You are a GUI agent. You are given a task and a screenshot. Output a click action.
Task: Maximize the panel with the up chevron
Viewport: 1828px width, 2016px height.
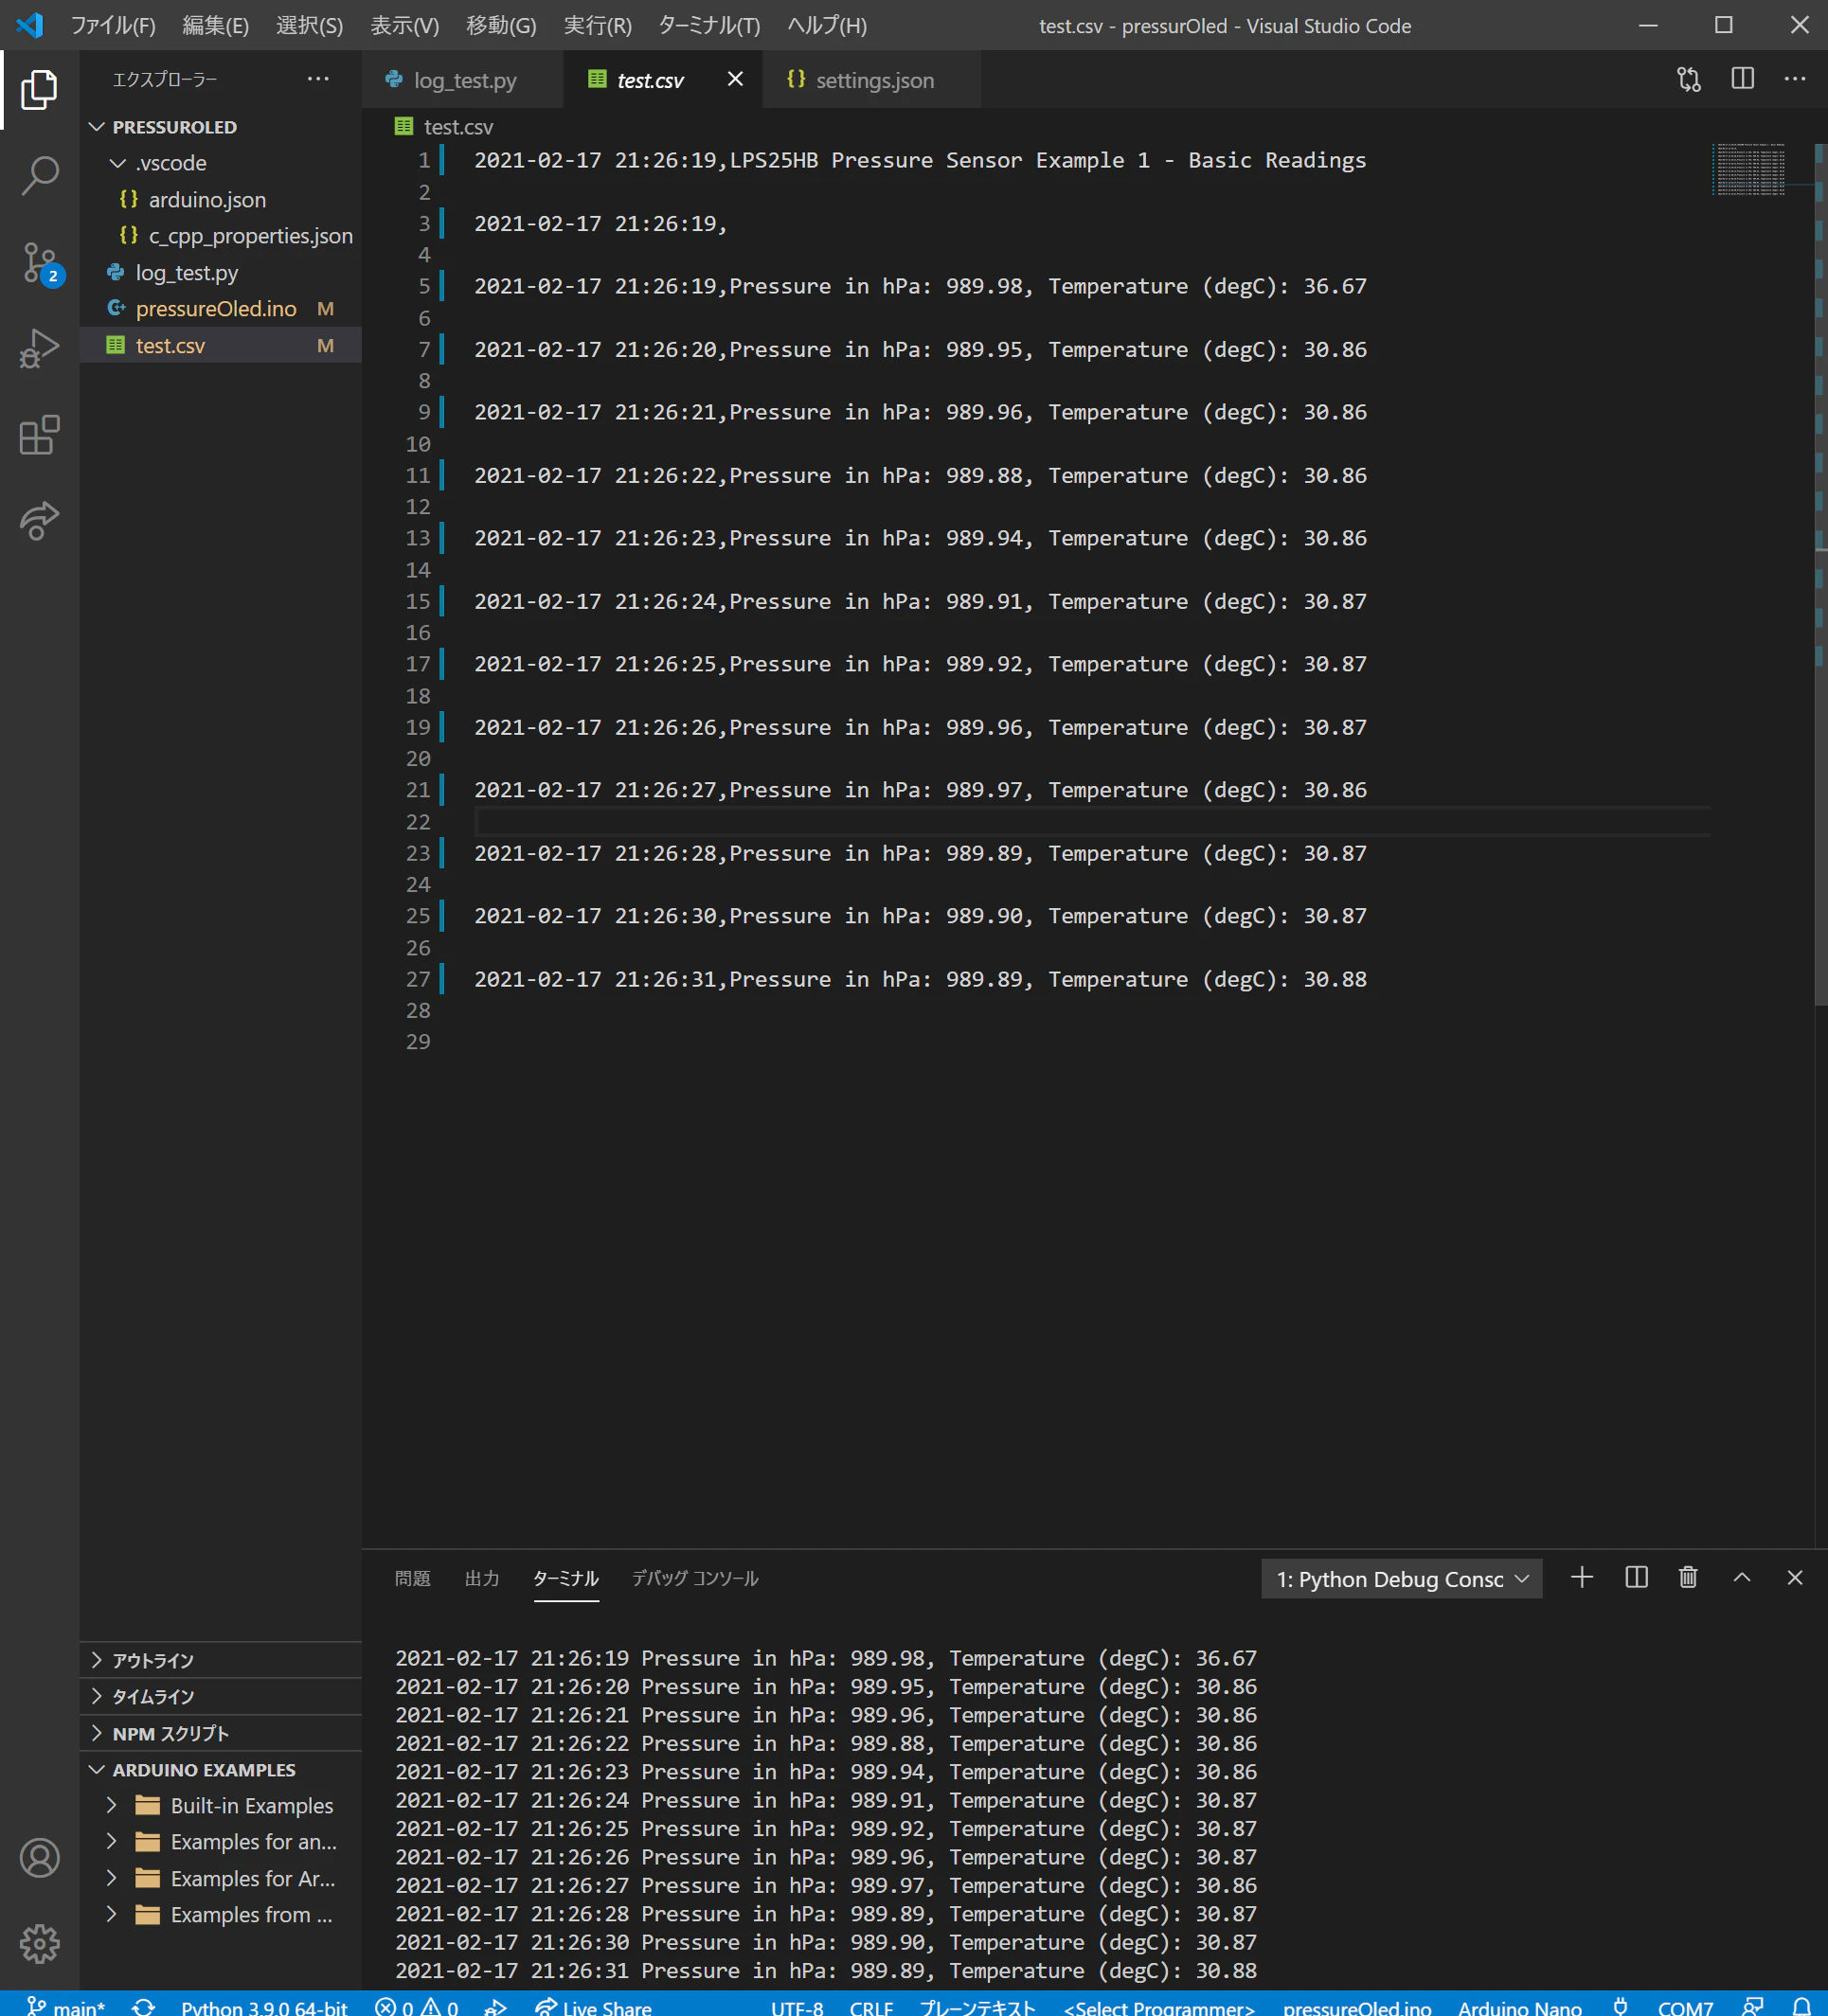(x=1741, y=1577)
